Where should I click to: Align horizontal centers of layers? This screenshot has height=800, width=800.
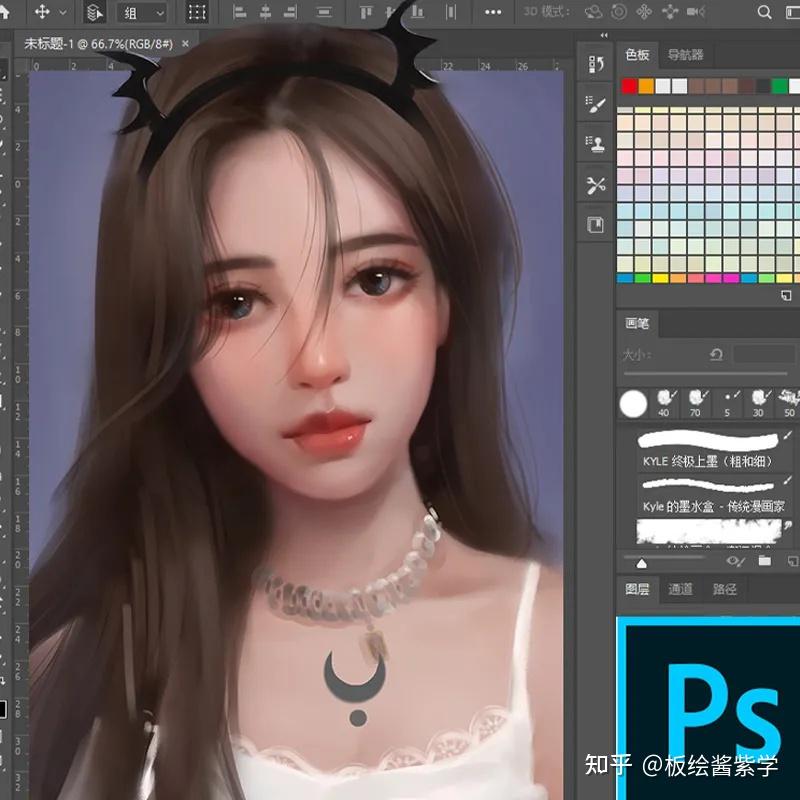265,12
